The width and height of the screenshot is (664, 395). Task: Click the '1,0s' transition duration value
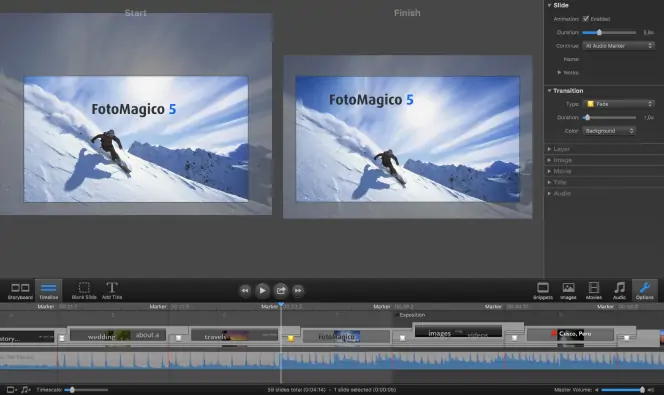click(x=649, y=117)
